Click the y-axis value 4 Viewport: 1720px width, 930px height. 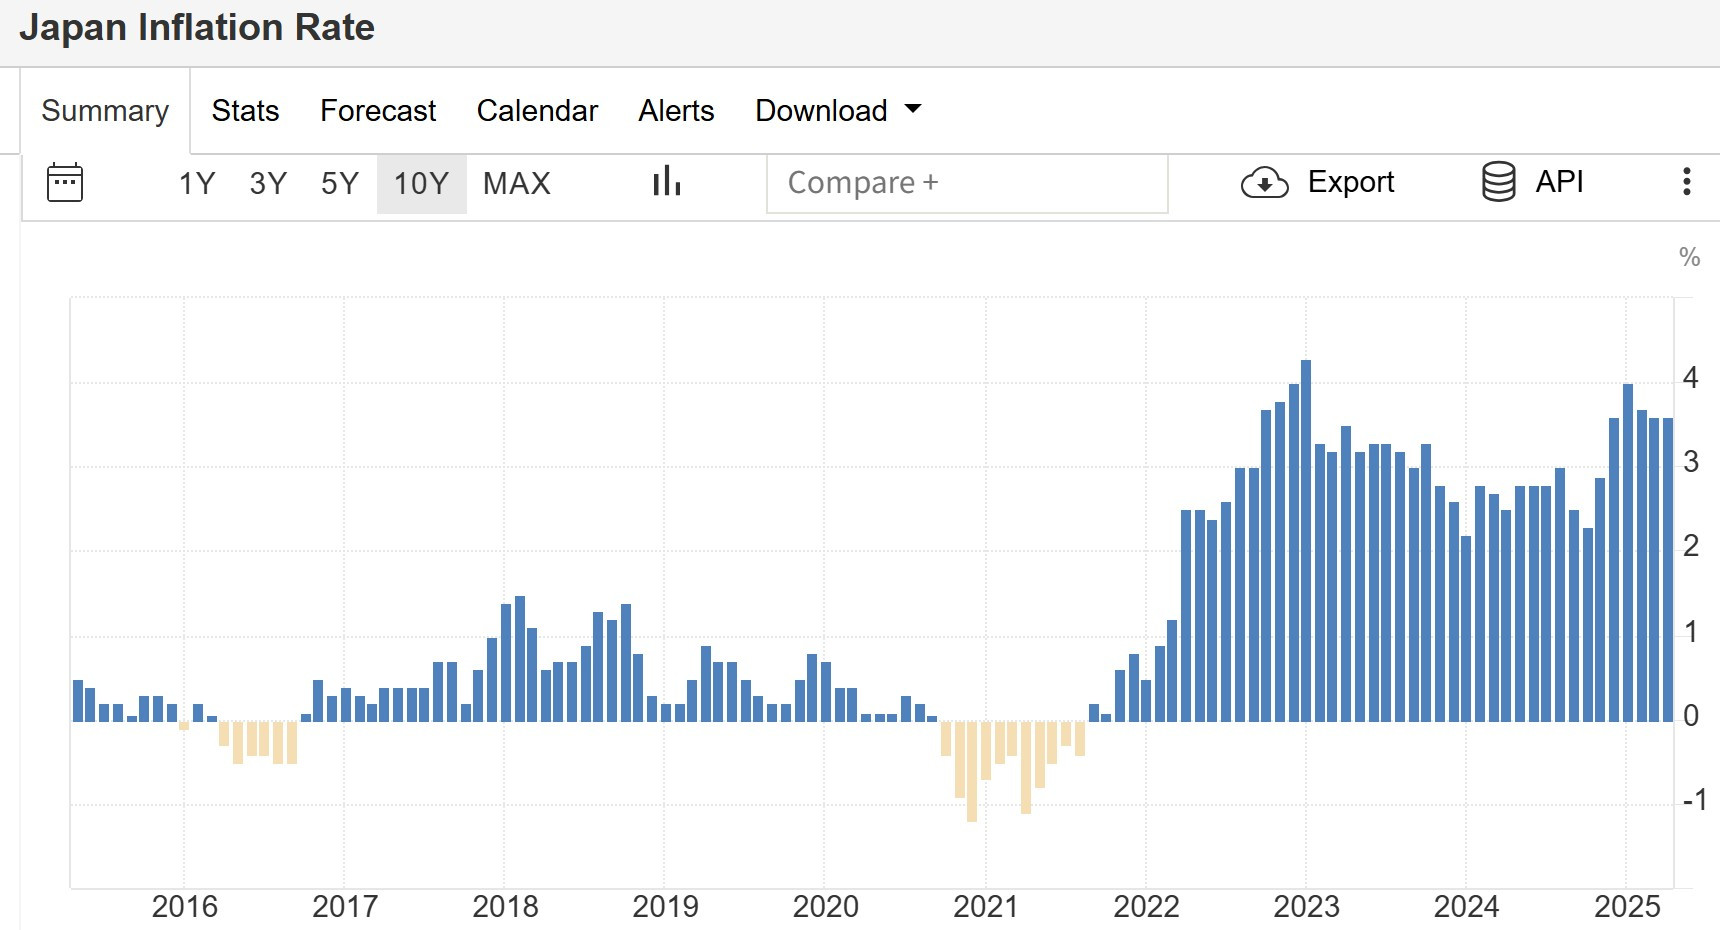(1691, 378)
